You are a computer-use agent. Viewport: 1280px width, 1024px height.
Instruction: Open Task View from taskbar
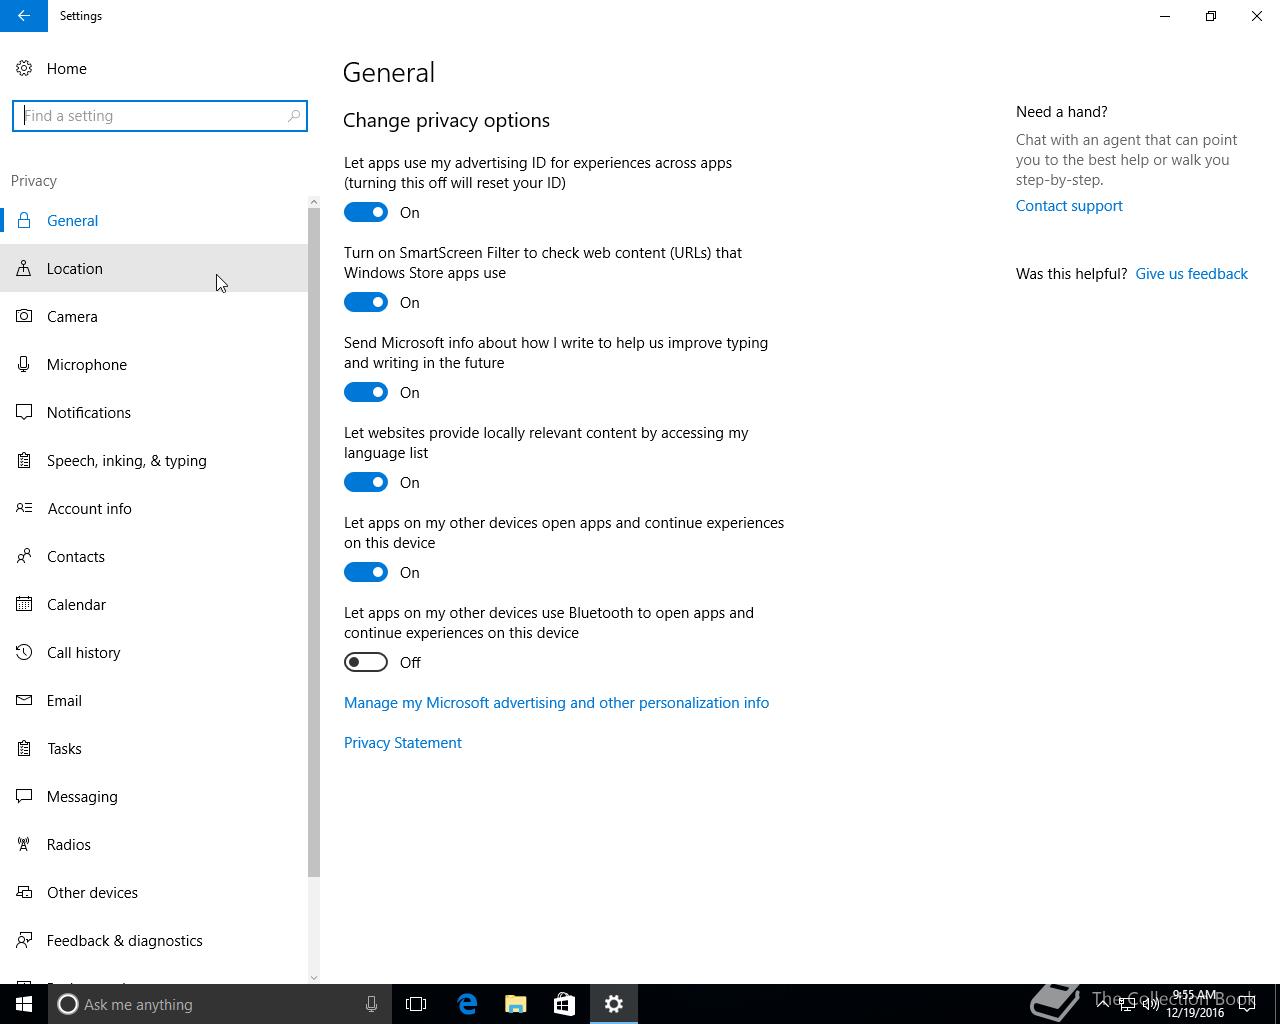point(416,1004)
